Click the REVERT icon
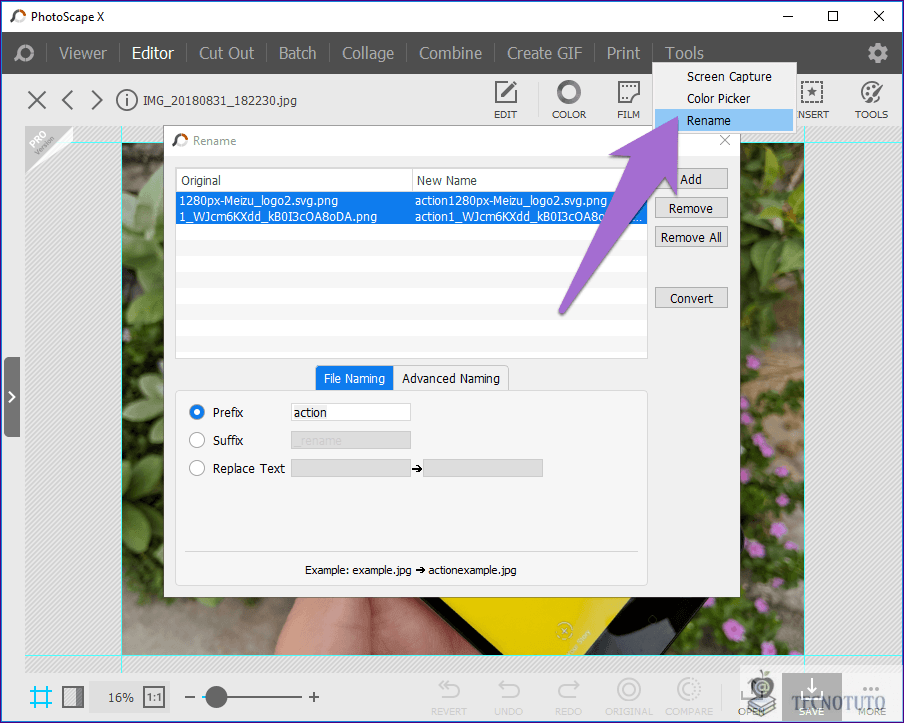Viewport: 904px width, 723px height. 449,697
